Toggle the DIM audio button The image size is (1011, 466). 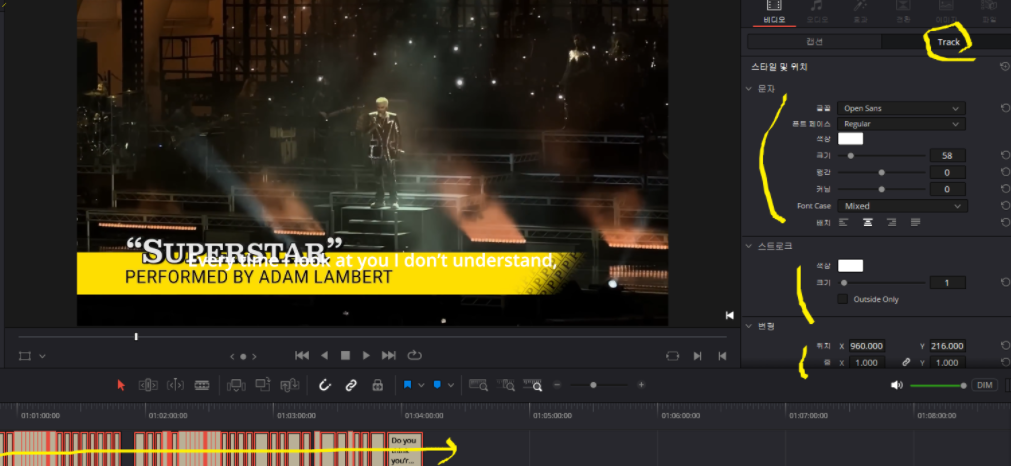tap(984, 385)
